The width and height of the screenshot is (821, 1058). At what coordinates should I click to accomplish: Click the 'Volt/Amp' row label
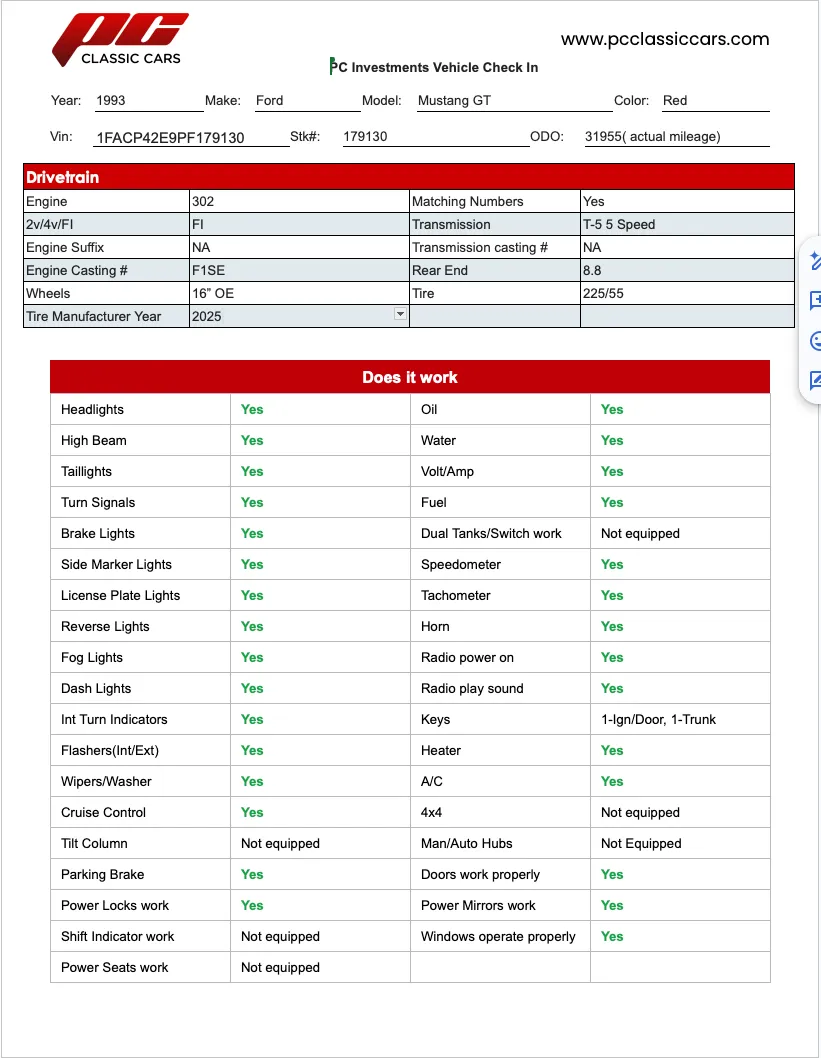(447, 472)
